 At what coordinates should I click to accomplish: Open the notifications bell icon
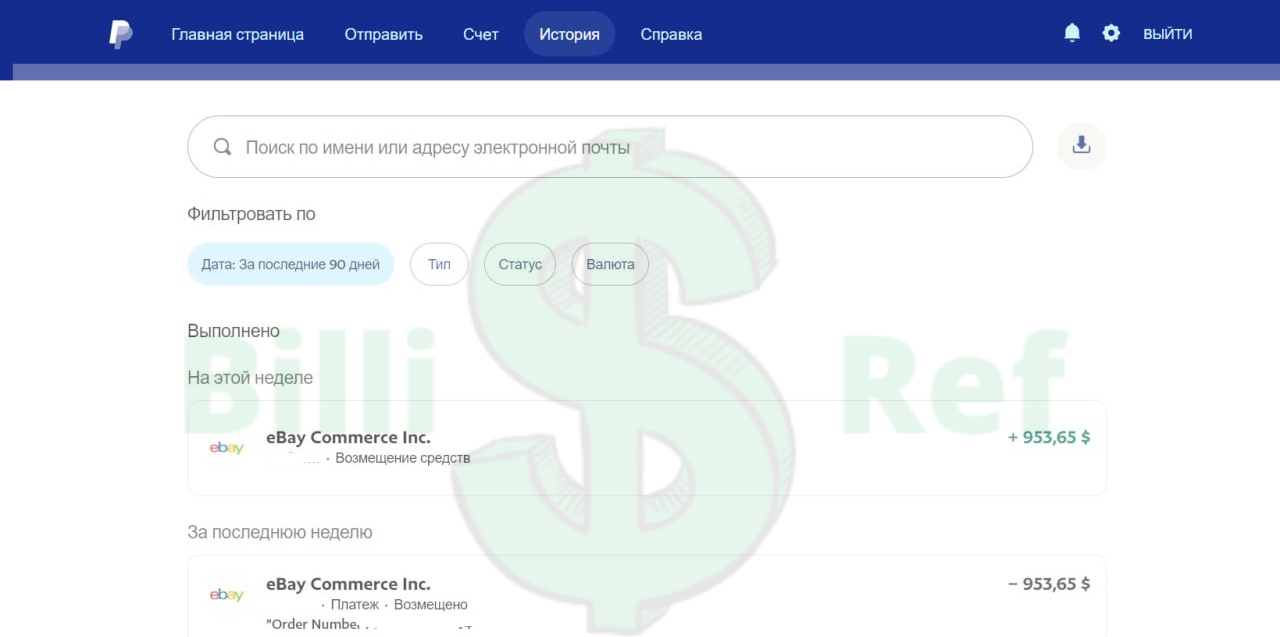[x=1072, y=33]
